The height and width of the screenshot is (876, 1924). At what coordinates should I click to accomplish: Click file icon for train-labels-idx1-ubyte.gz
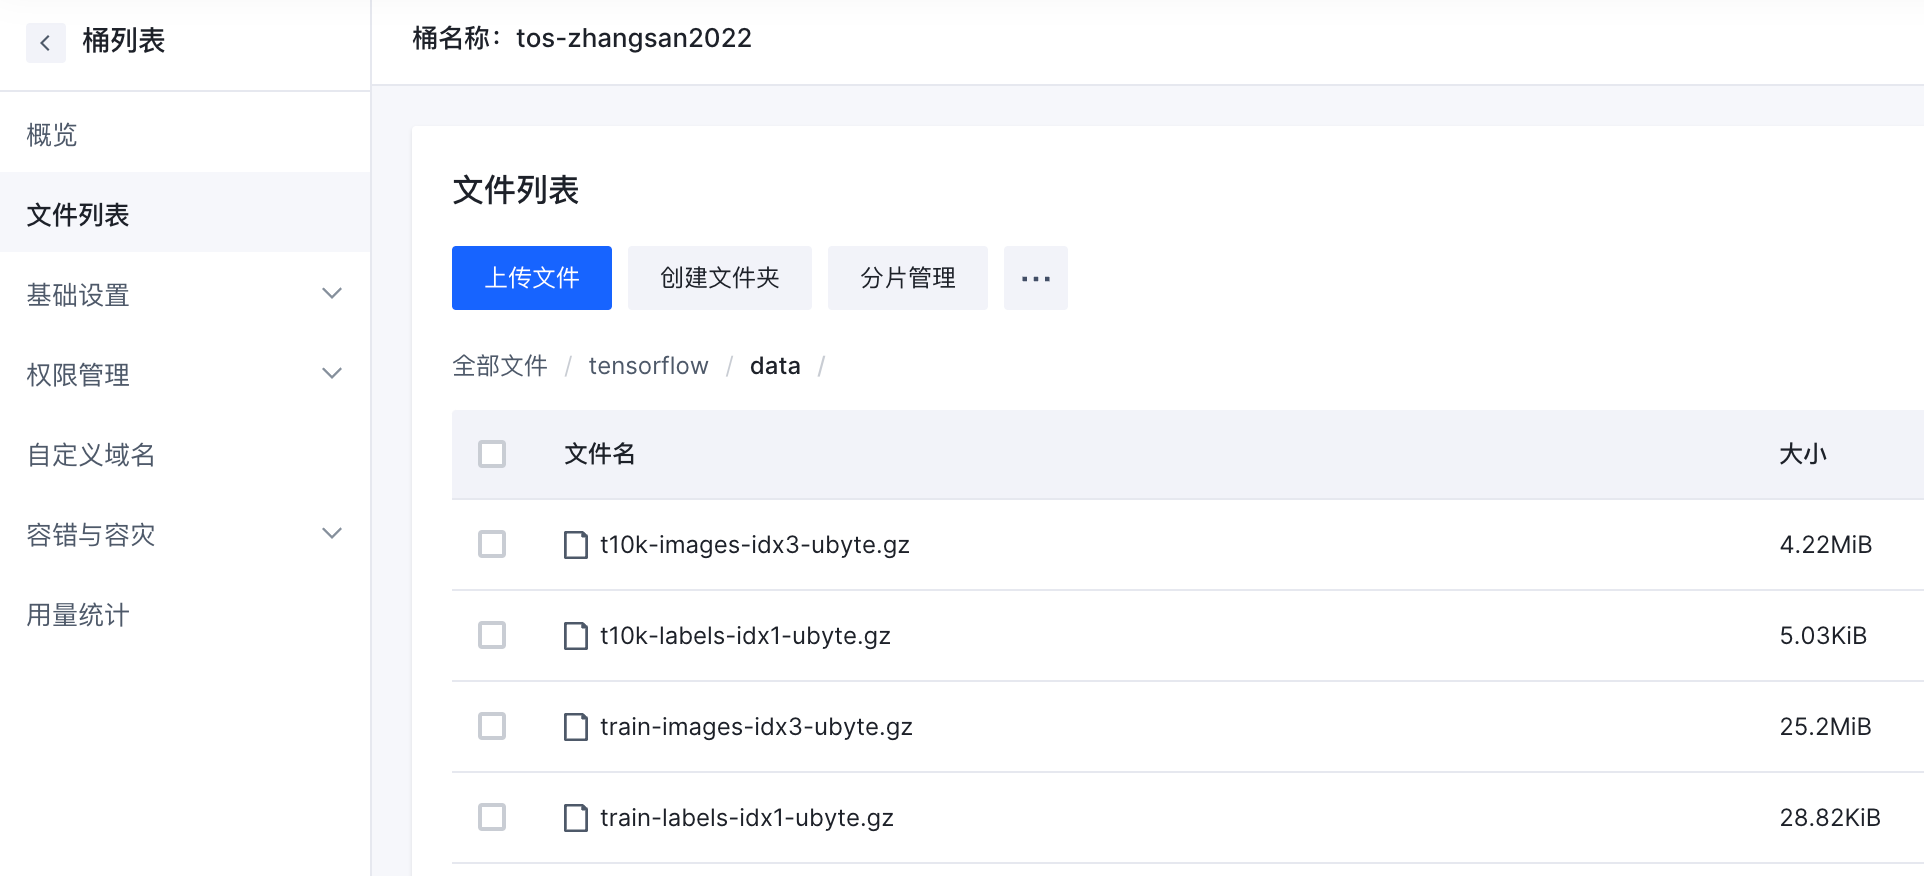pos(576,818)
